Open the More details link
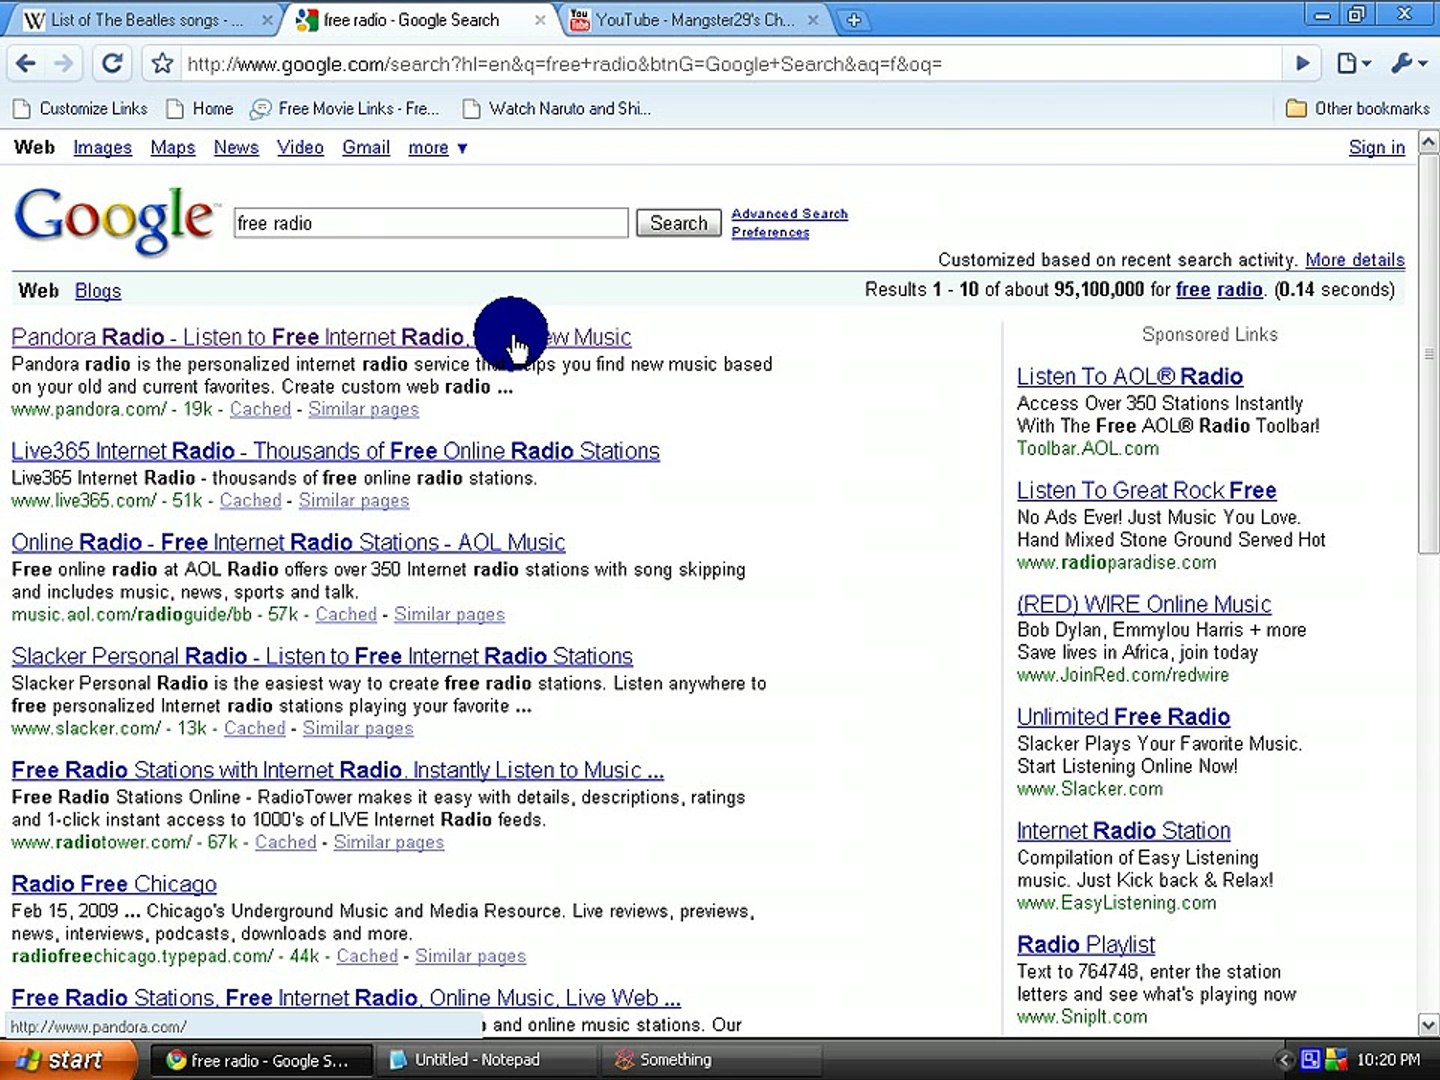 click(1355, 260)
